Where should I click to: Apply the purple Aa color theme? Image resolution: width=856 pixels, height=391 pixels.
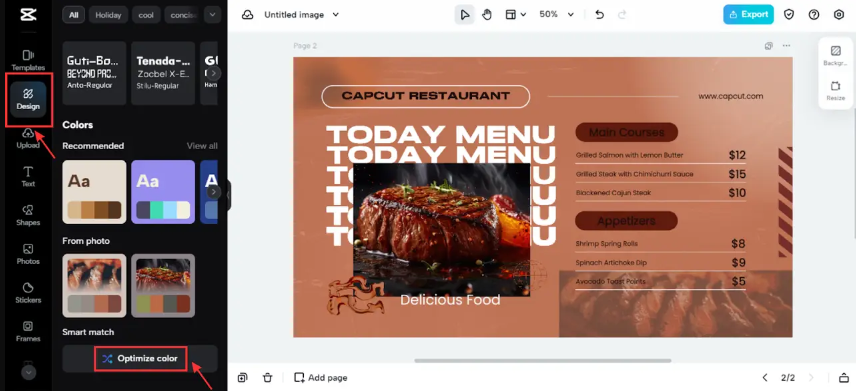point(163,192)
